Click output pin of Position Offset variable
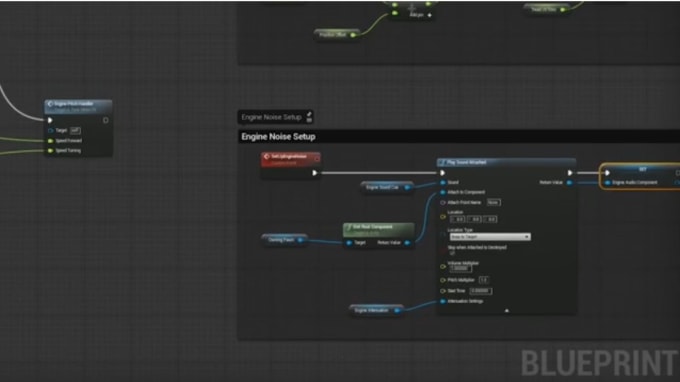The width and height of the screenshot is (680, 382). [353, 35]
